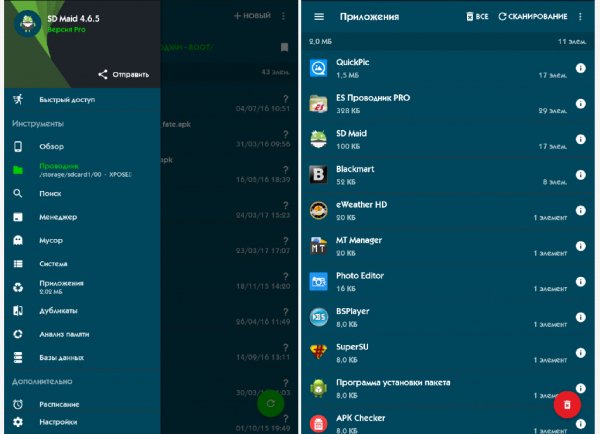Open the hamburger menu in Приложения screen
The width and height of the screenshot is (600, 434).
pyautogui.click(x=319, y=16)
